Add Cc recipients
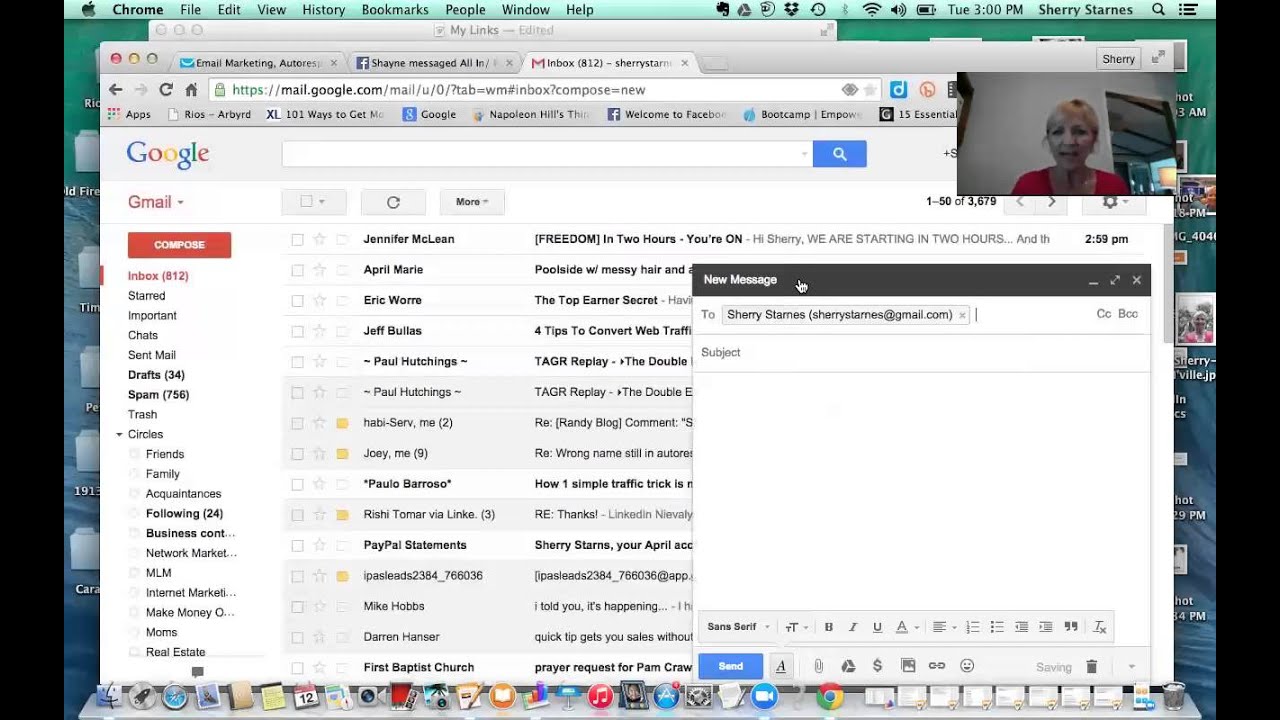This screenshot has height=720, width=1280. pyautogui.click(x=1103, y=314)
